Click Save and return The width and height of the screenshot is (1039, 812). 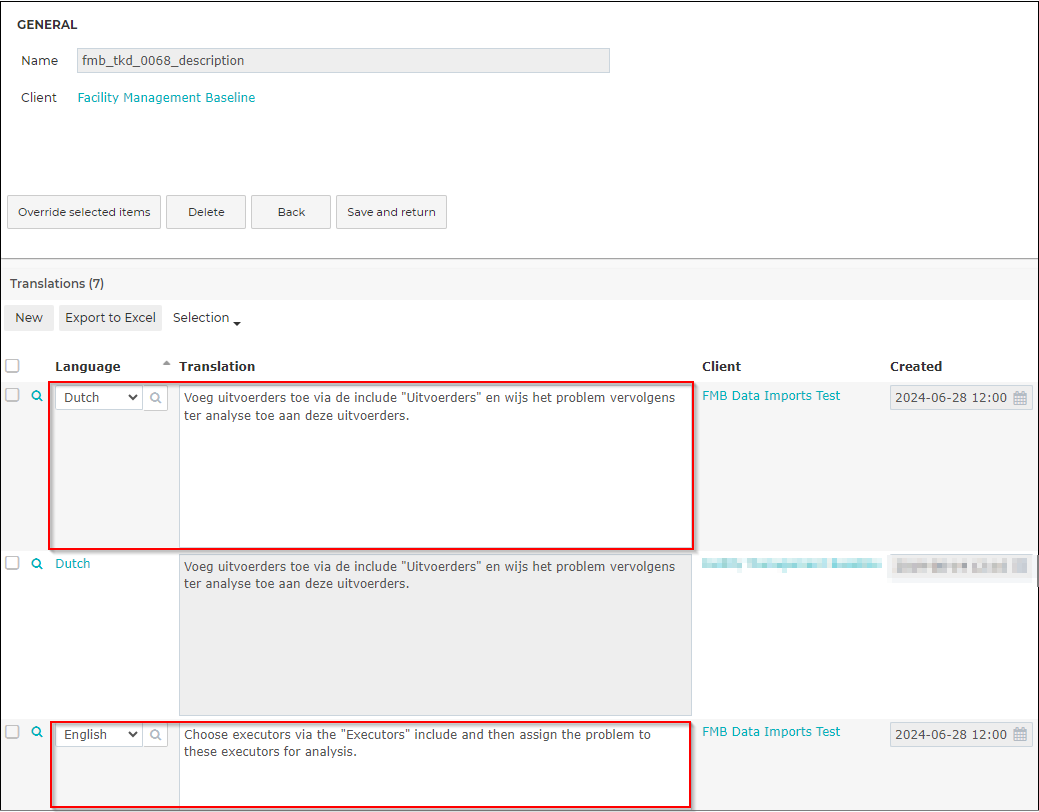point(392,212)
